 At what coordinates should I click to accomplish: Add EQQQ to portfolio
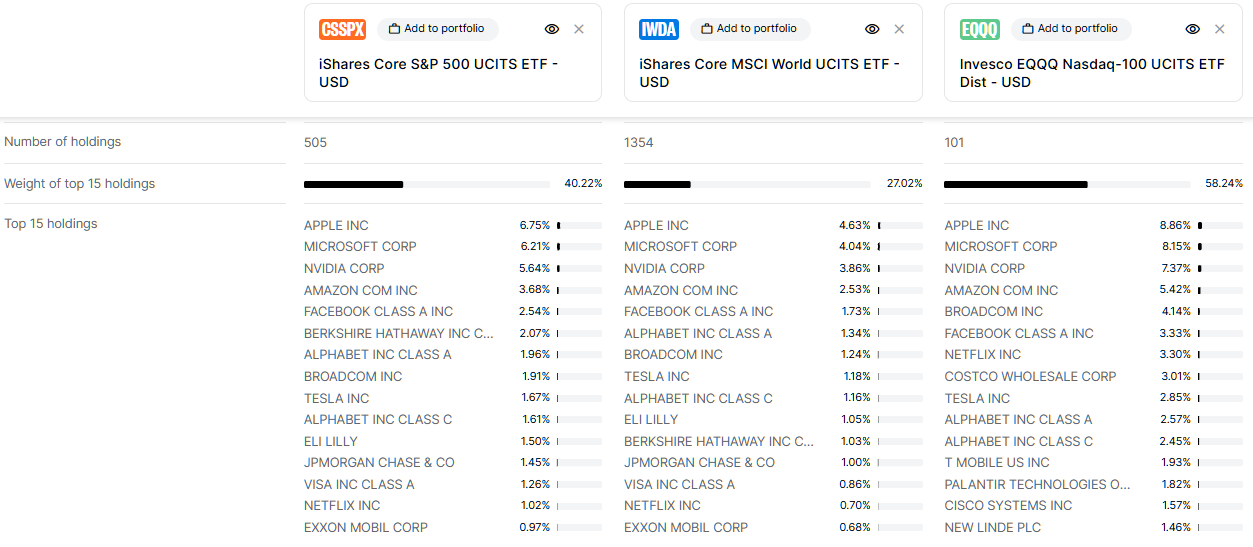[x=1070, y=29]
